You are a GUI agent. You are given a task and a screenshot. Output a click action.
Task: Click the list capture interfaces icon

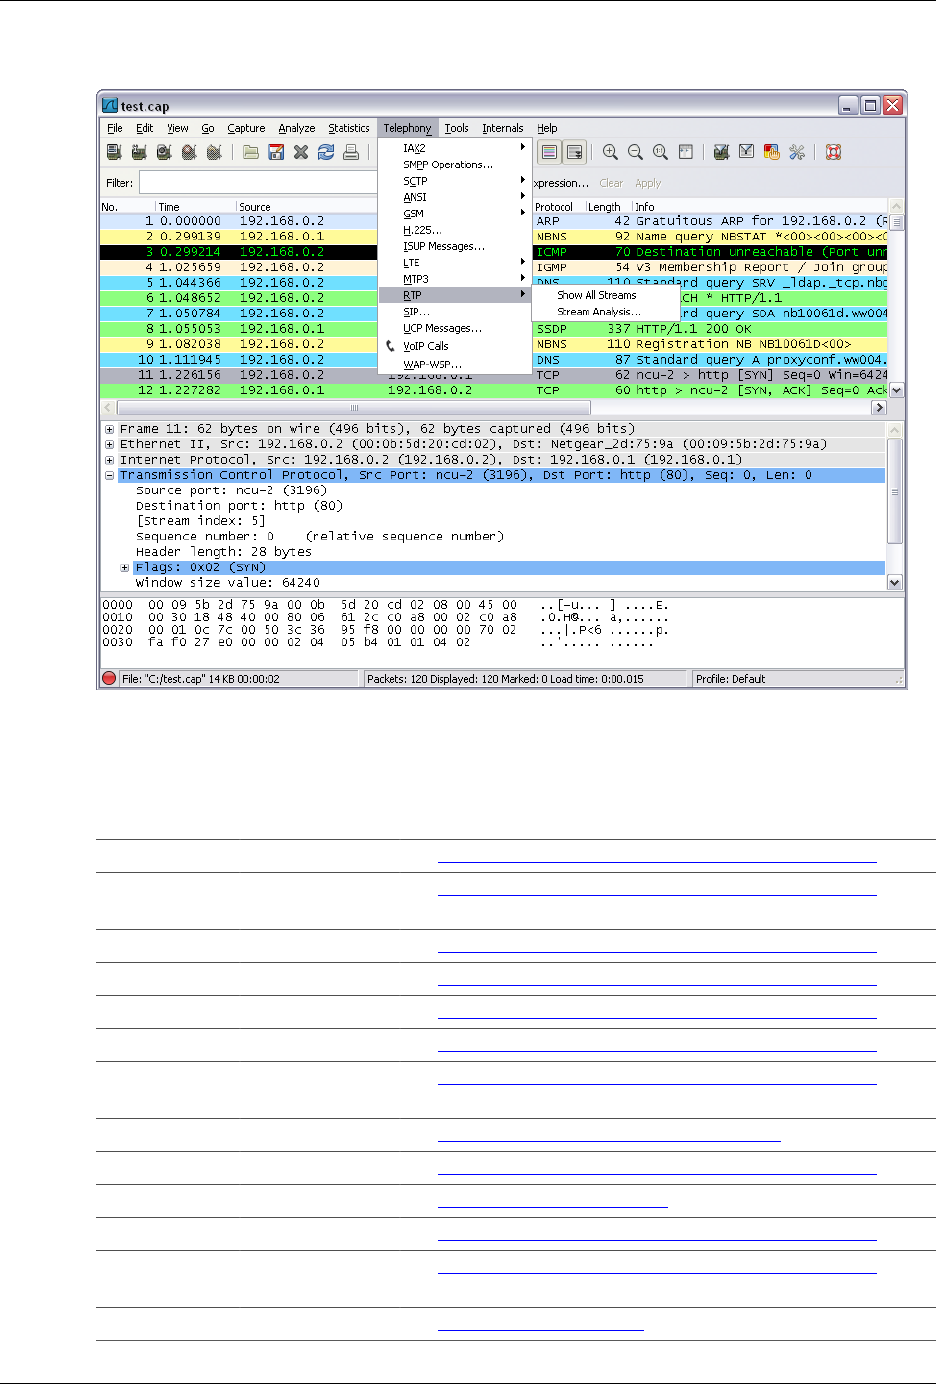click(x=114, y=152)
